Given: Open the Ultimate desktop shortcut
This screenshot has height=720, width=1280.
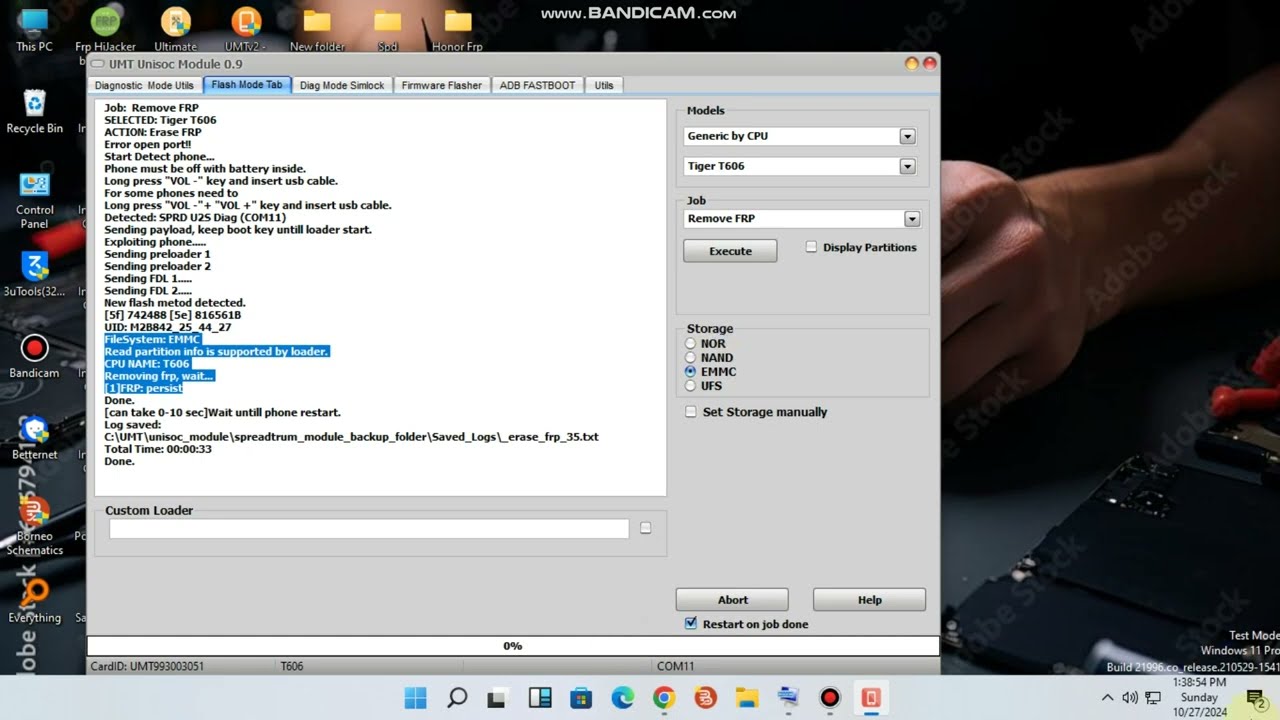Looking at the screenshot, I should coord(175,29).
